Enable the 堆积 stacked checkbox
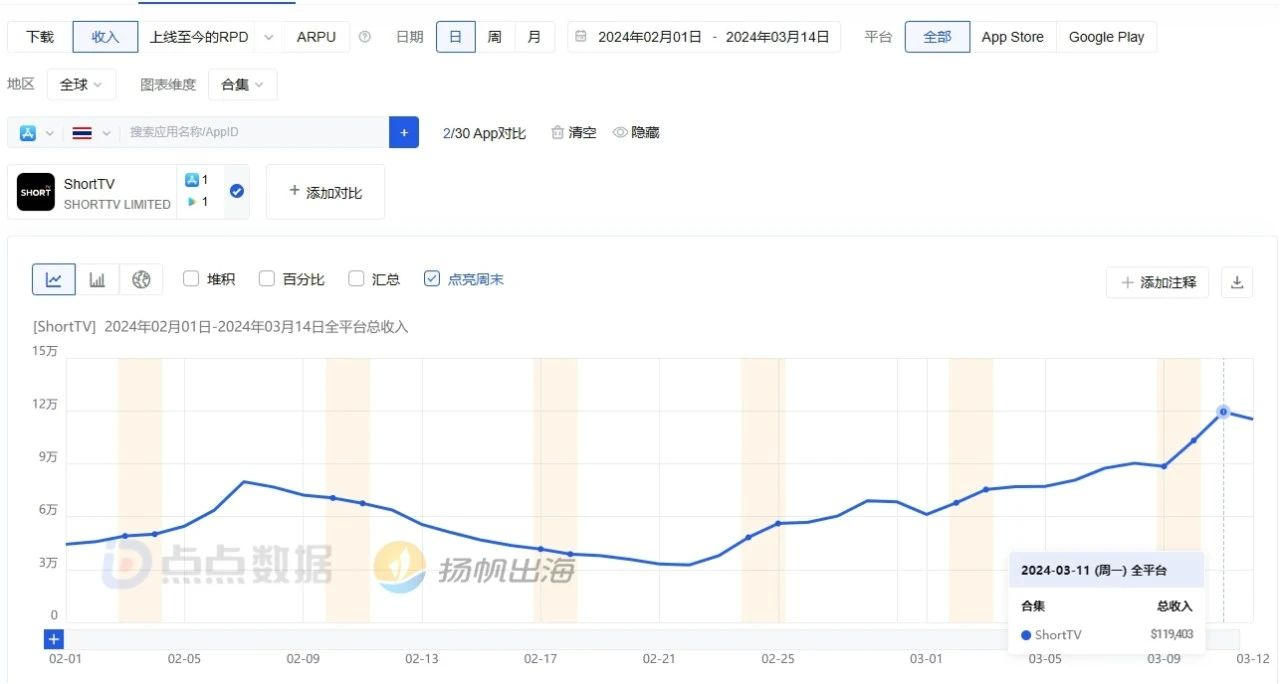This screenshot has width=1280, height=684. coord(189,279)
